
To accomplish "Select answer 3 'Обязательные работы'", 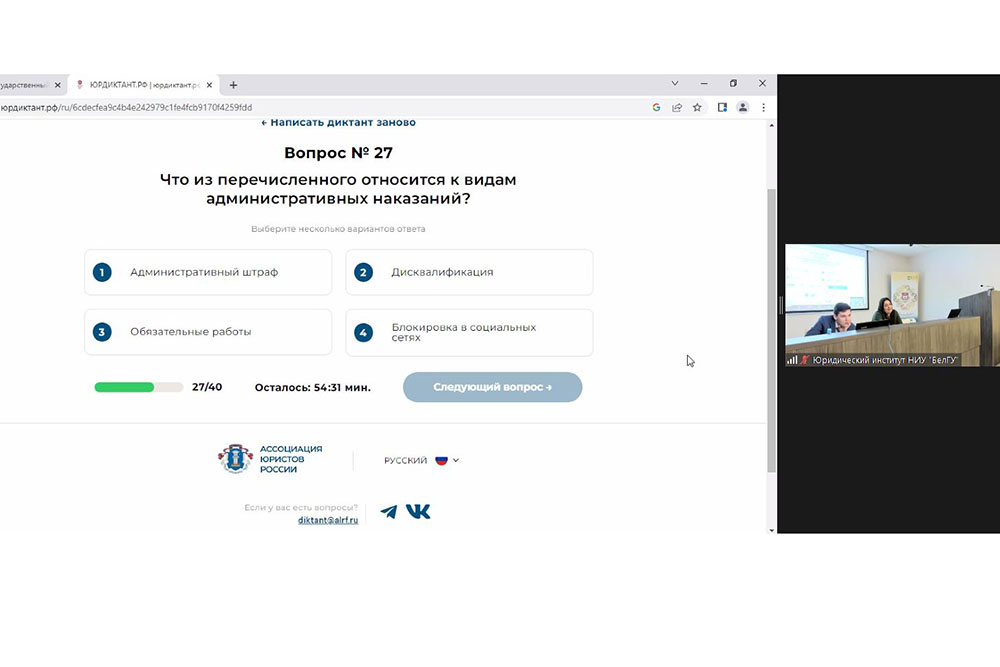I will pos(208,332).
